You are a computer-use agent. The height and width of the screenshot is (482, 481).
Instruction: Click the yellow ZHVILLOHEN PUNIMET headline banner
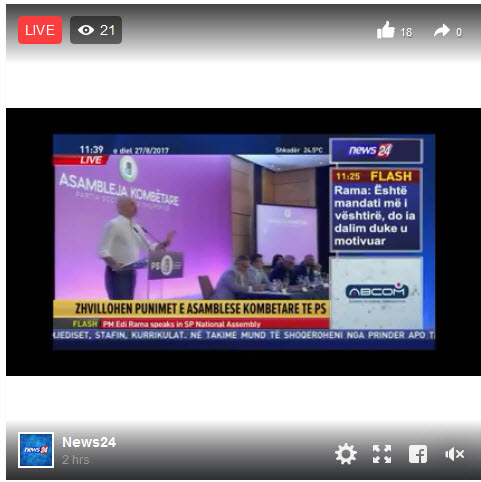tap(191, 308)
